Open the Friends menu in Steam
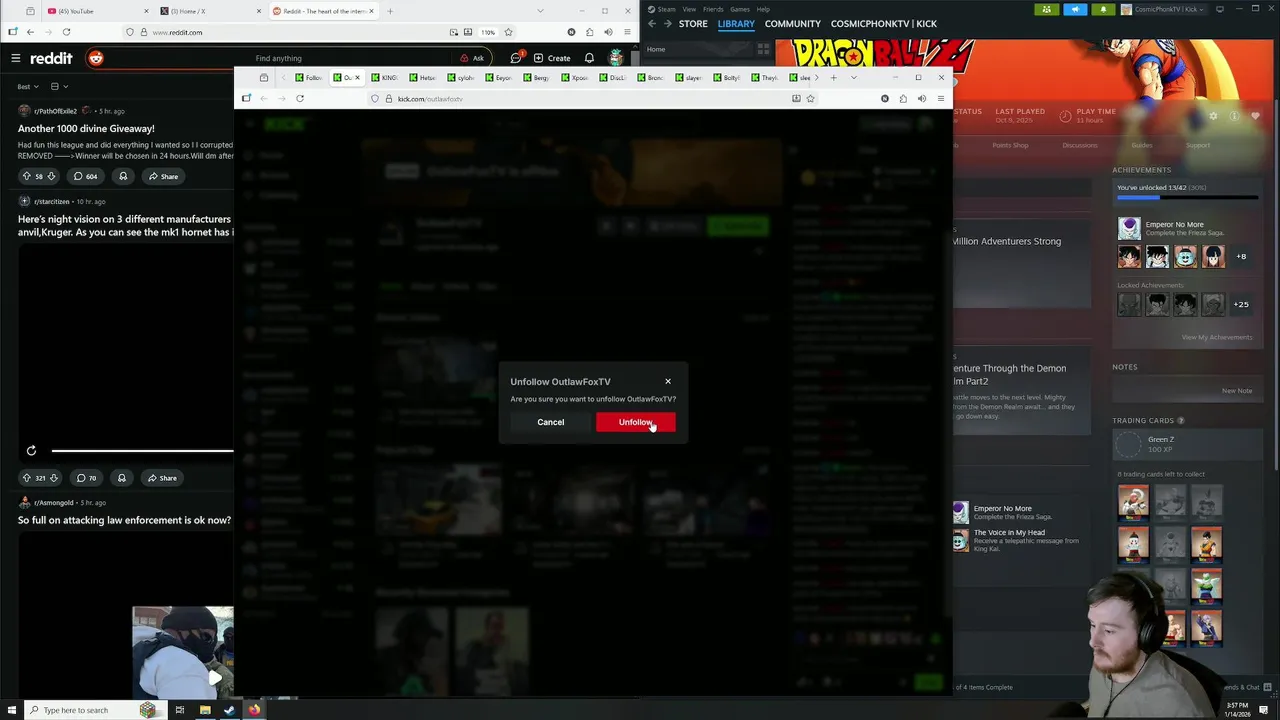Image resolution: width=1280 pixels, height=720 pixels. (x=713, y=9)
